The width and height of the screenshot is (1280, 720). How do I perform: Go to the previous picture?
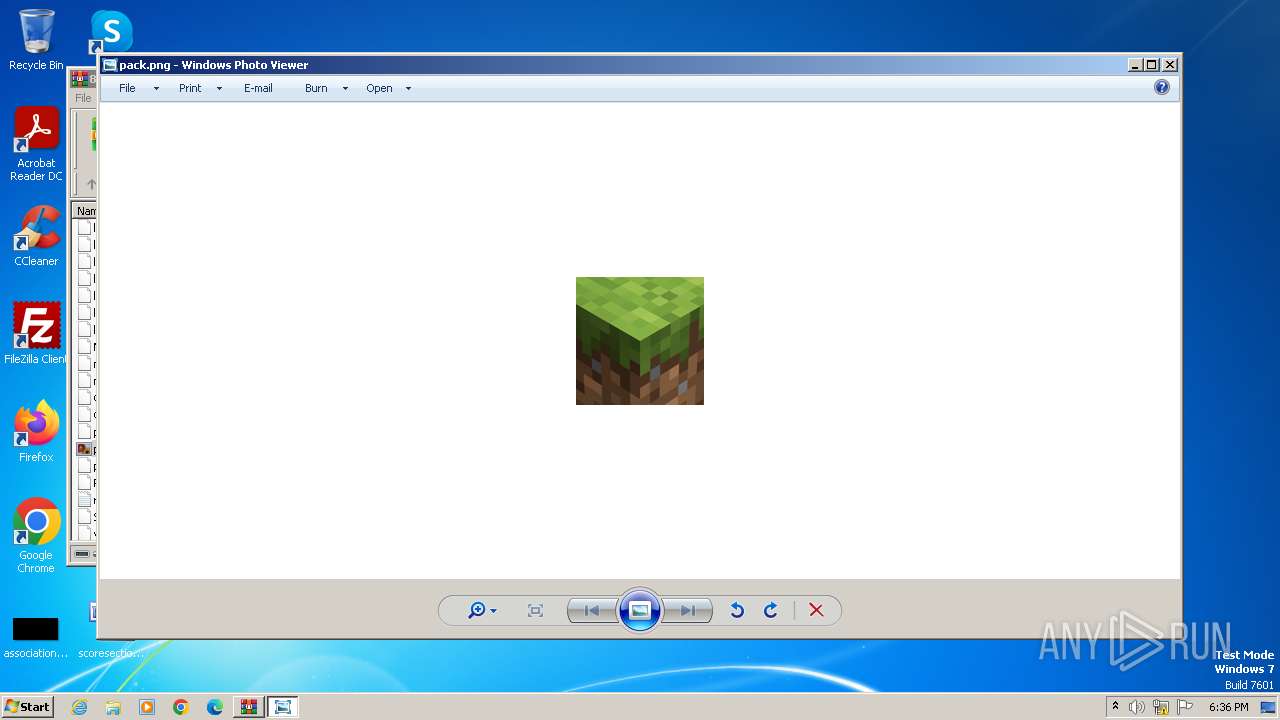pyautogui.click(x=592, y=611)
